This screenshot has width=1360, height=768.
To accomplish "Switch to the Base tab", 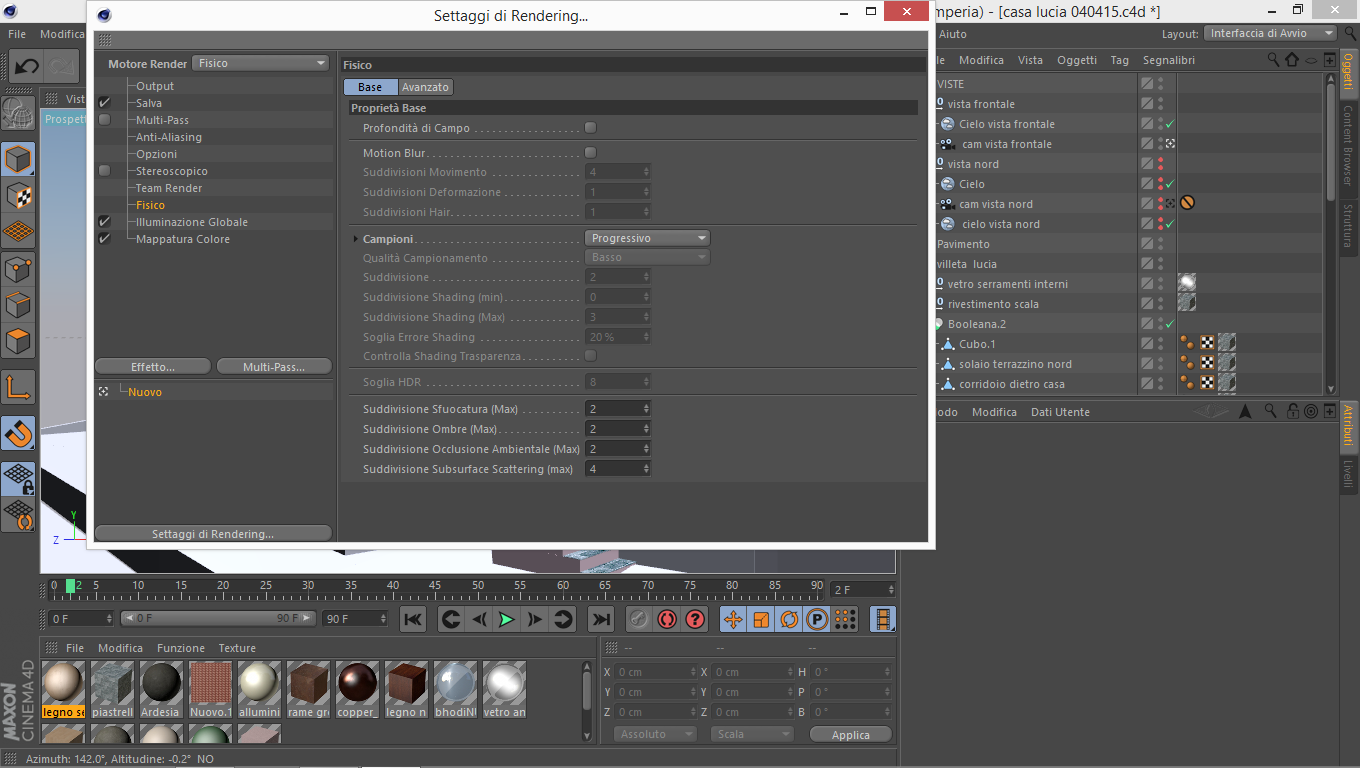I will [x=370, y=87].
